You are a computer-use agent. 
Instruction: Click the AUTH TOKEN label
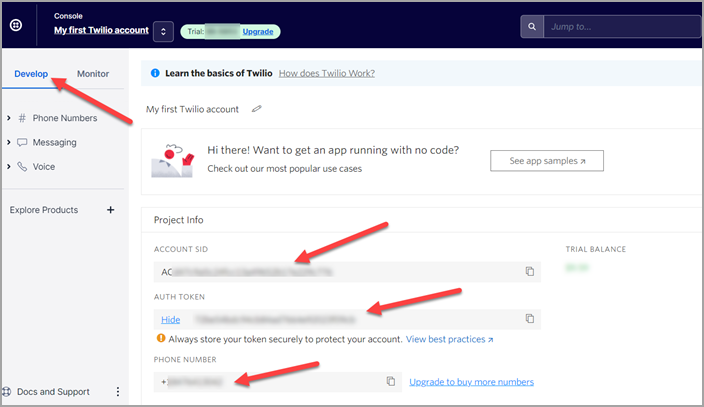pyautogui.click(x=179, y=296)
